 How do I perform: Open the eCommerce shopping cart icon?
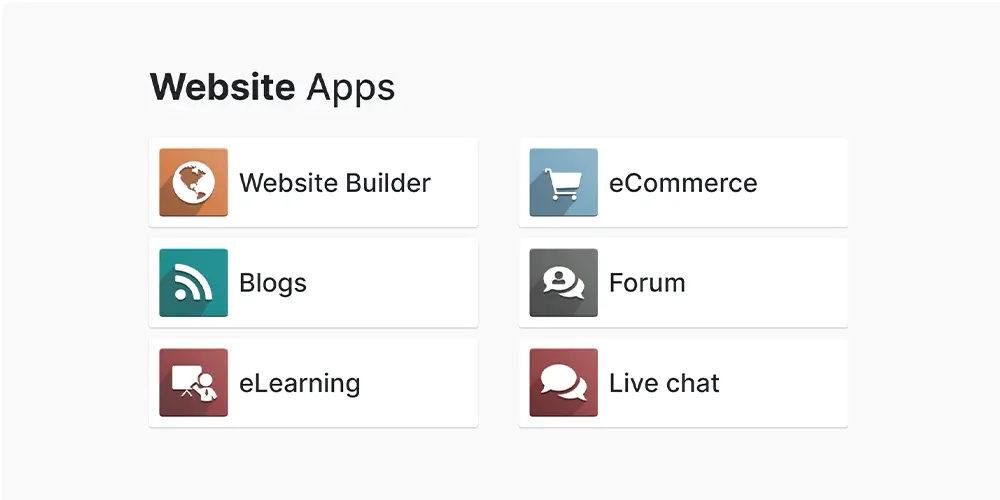[563, 183]
